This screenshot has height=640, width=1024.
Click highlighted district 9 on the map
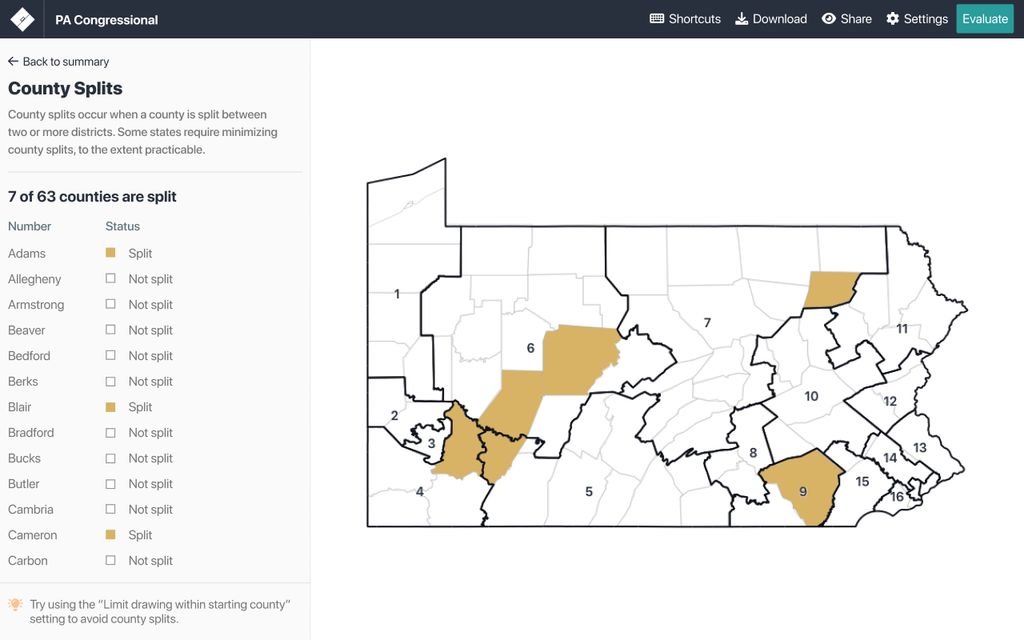(804, 491)
